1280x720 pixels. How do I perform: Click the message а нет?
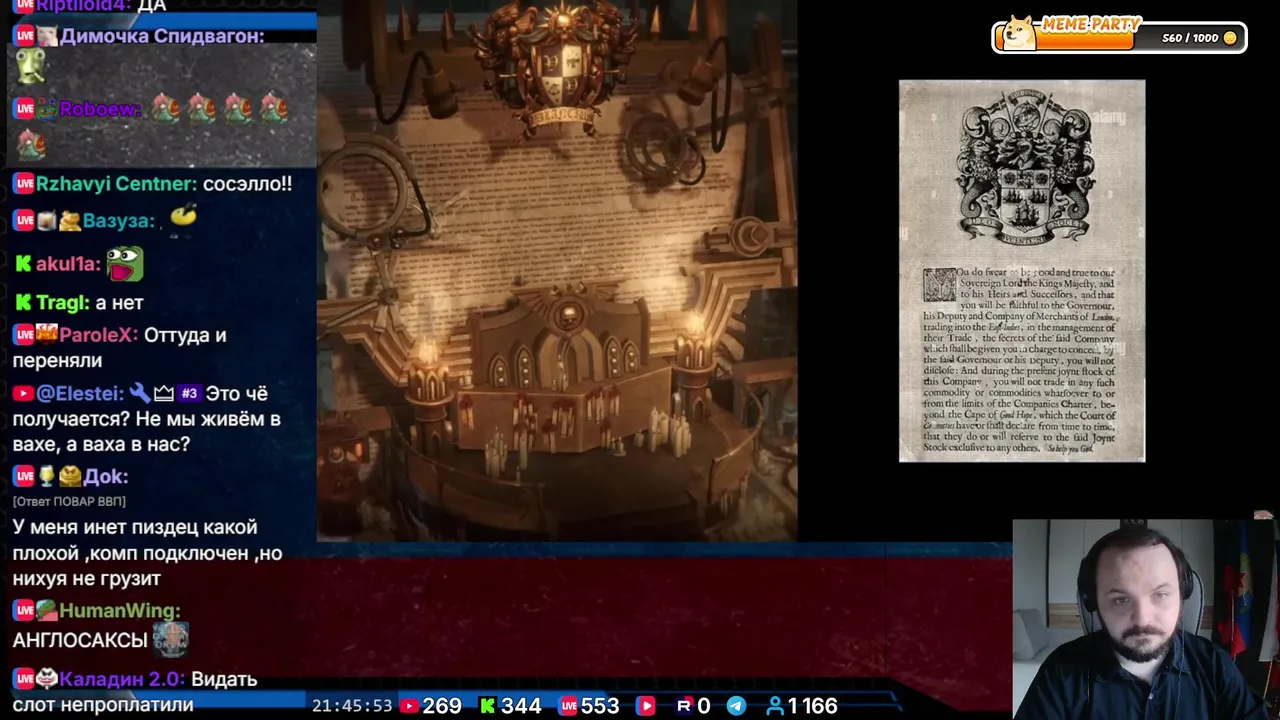point(119,302)
